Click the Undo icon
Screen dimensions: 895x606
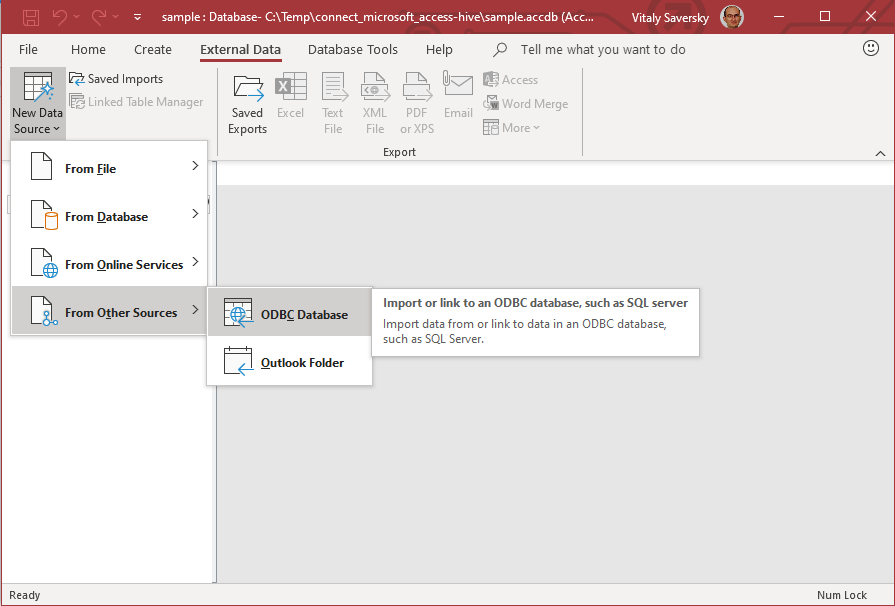(x=59, y=17)
